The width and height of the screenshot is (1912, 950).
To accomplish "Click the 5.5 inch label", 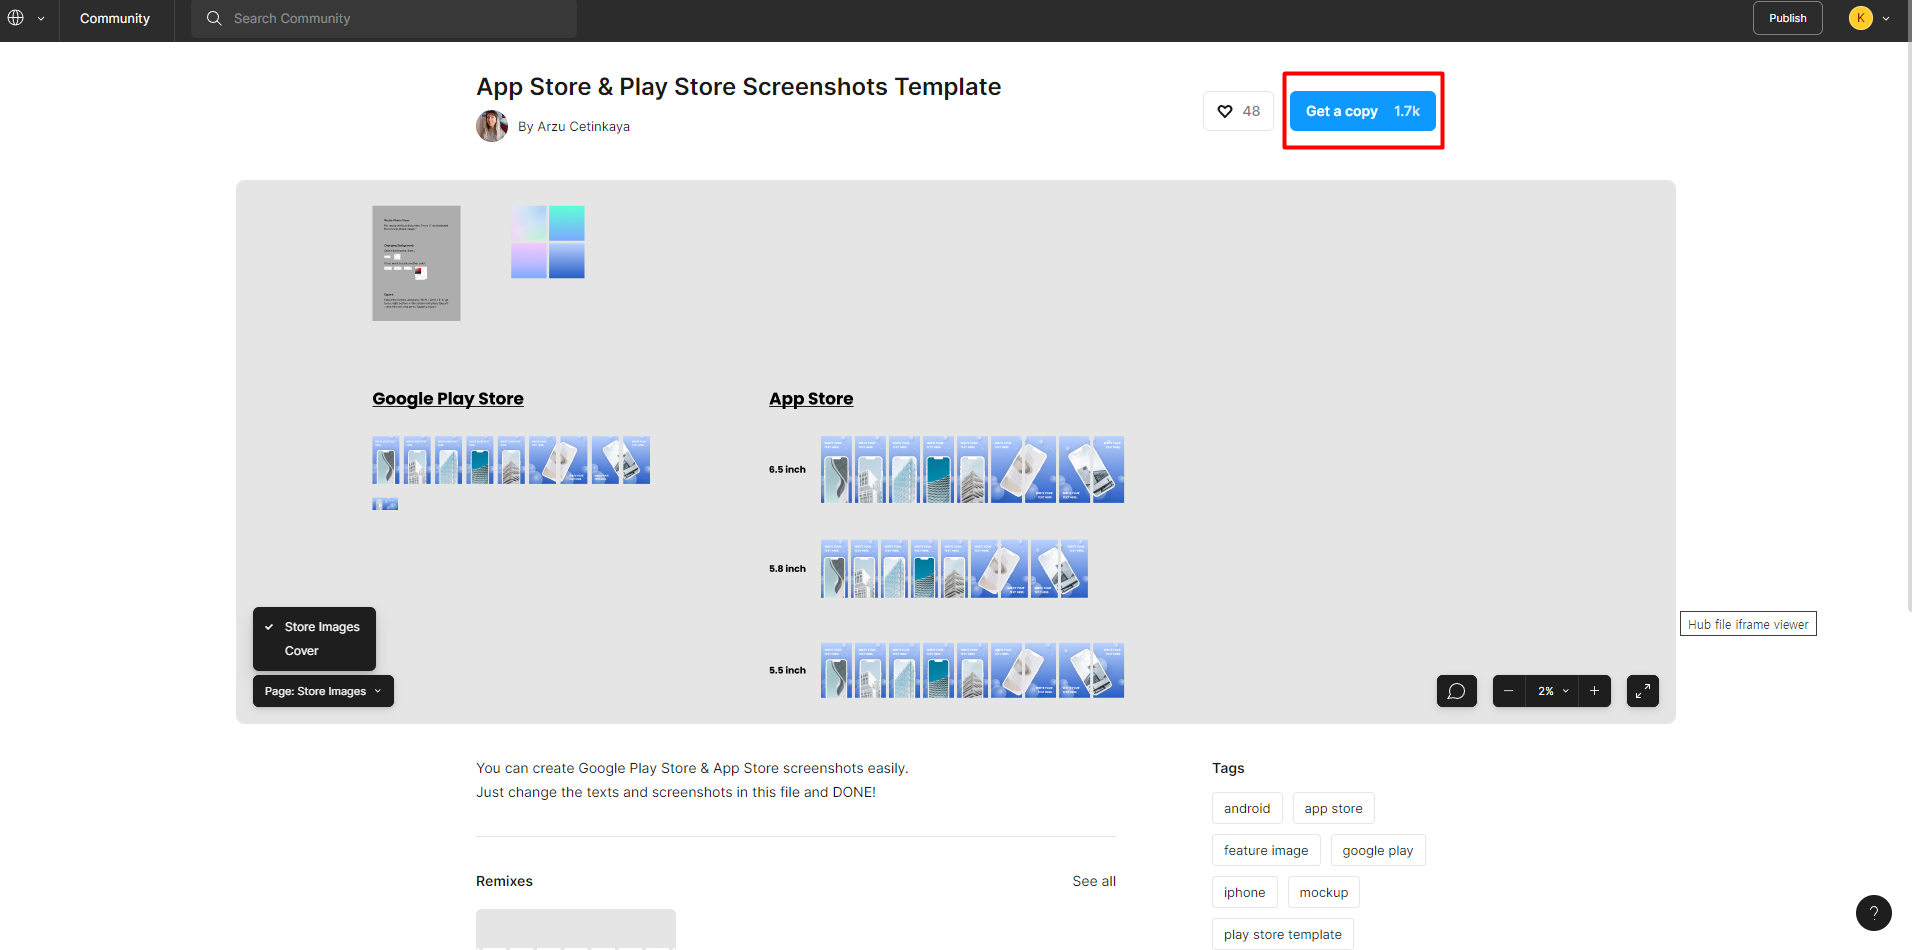I will tap(787, 670).
